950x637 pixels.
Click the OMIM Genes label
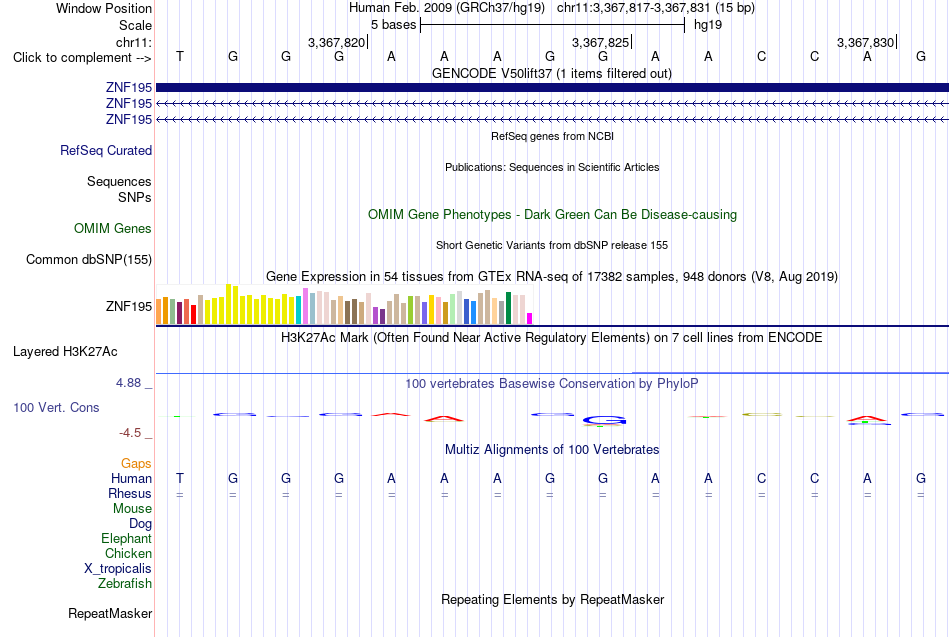pos(112,228)
